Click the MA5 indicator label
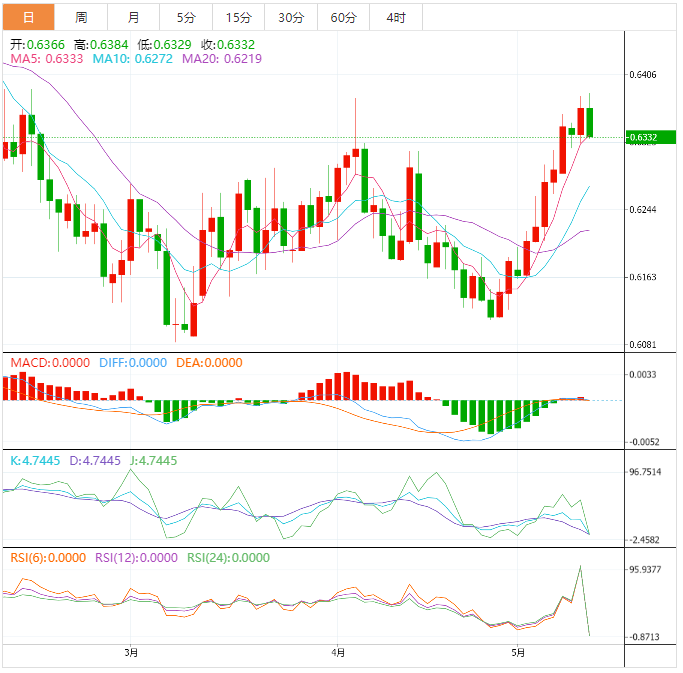This screenshot has width=683, height=673. pyautogui.click(x=46, y=59)
